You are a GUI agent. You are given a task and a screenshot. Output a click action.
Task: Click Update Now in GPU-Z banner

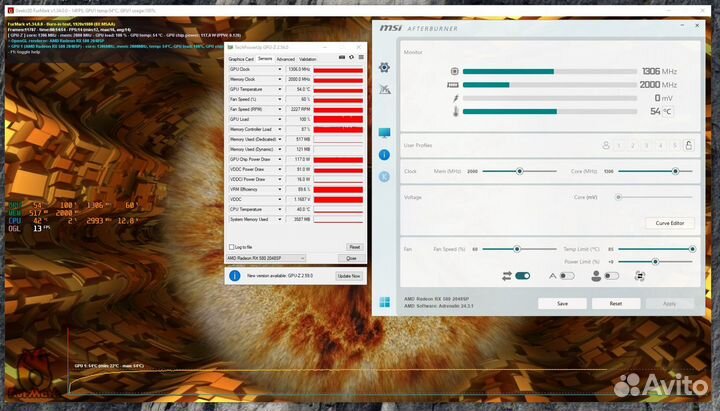coord(349,276)
